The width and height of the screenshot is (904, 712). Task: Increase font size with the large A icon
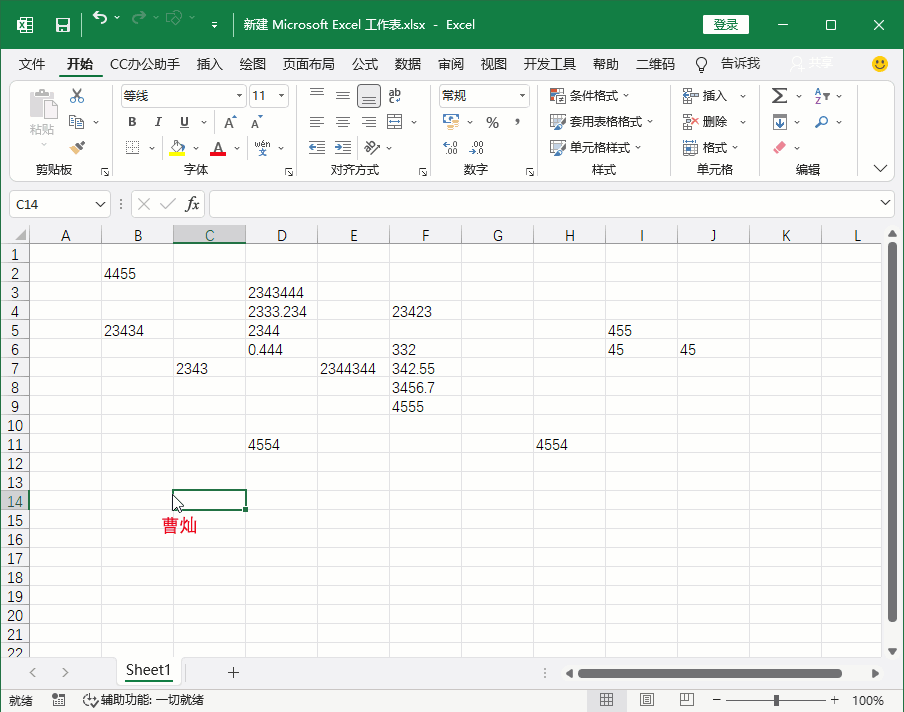point(230,122)
